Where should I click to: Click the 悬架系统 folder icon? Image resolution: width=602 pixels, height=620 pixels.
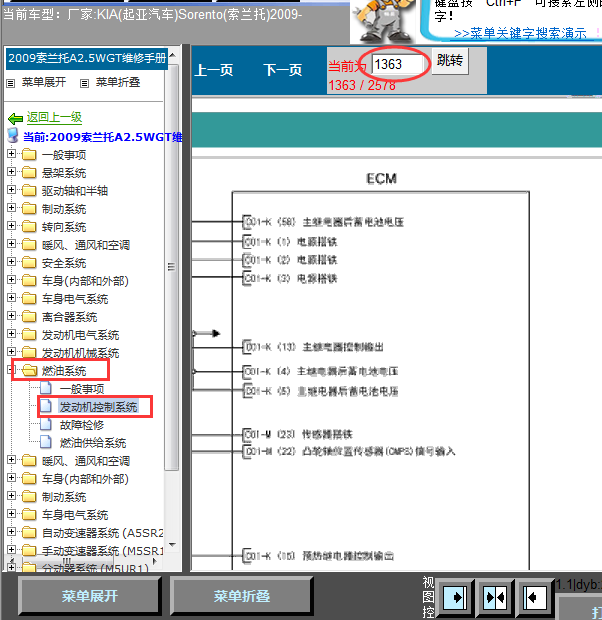(29, 172)
